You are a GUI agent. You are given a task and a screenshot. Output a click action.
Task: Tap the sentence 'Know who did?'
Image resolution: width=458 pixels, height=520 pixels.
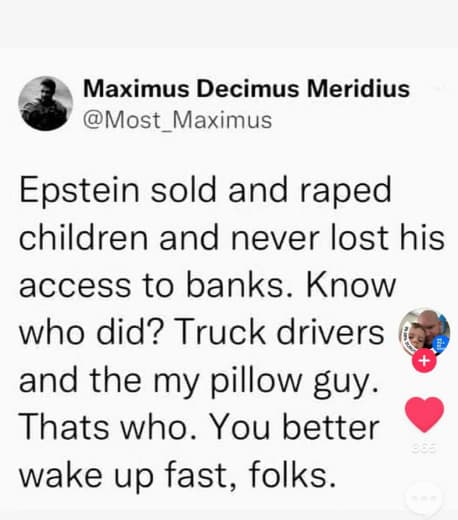coord(207,309)
